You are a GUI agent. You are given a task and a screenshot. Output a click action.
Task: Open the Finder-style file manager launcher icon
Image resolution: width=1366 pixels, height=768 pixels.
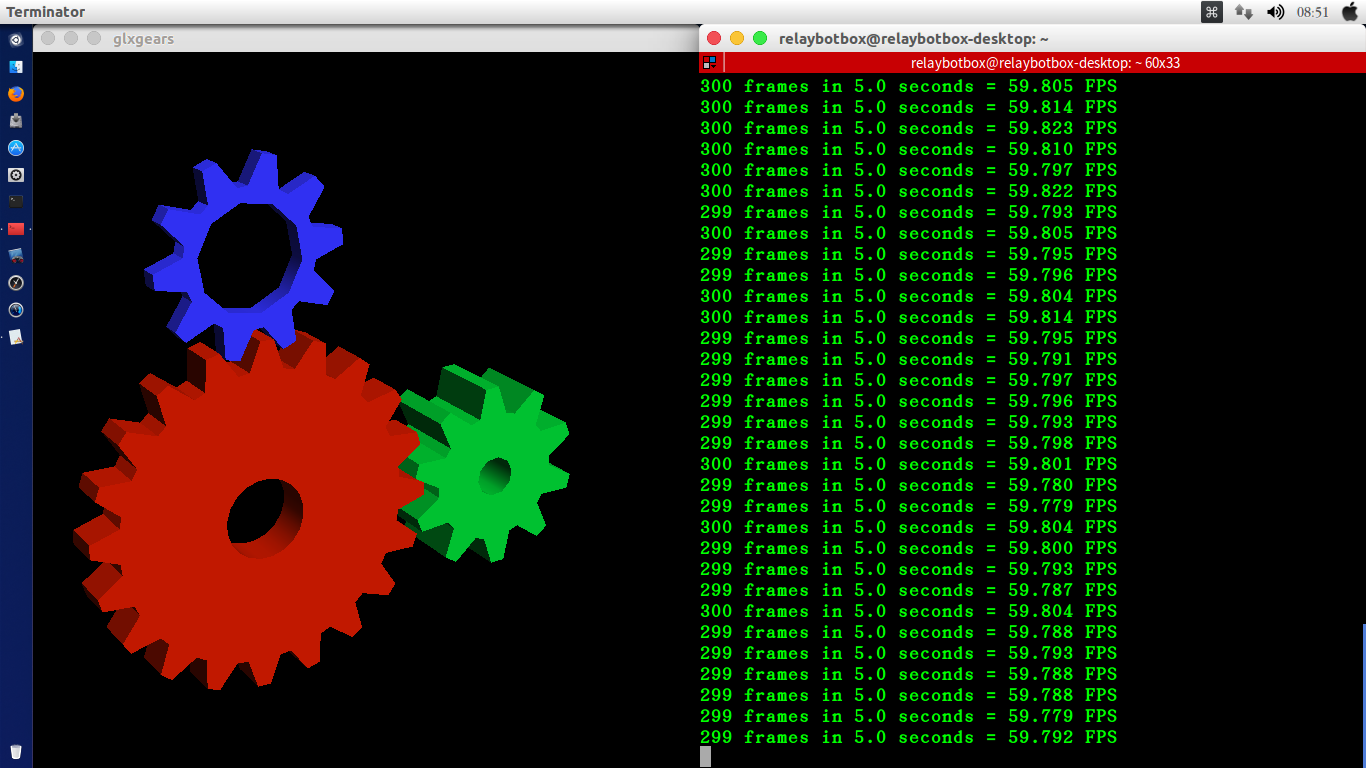(x=16, y=67)
